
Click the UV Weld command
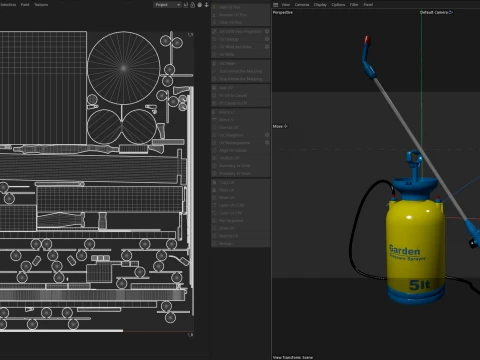click(240, 54)
